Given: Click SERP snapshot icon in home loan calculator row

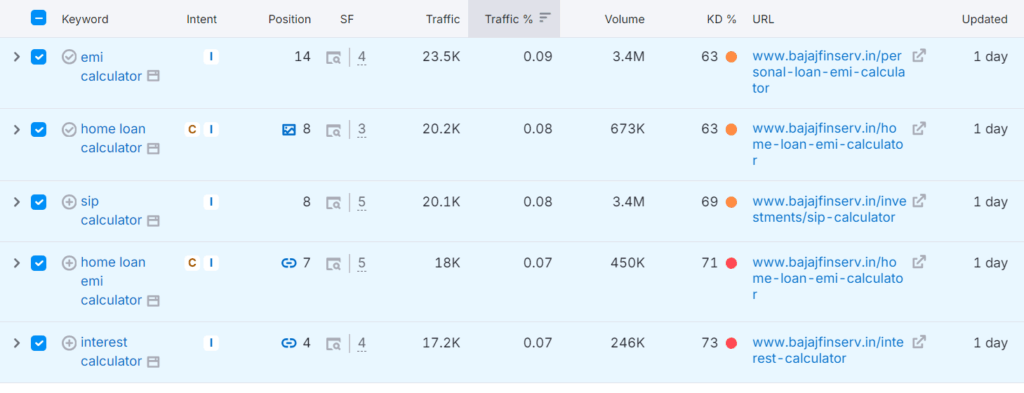Looking at the screenshot, I should pos(333,130).
